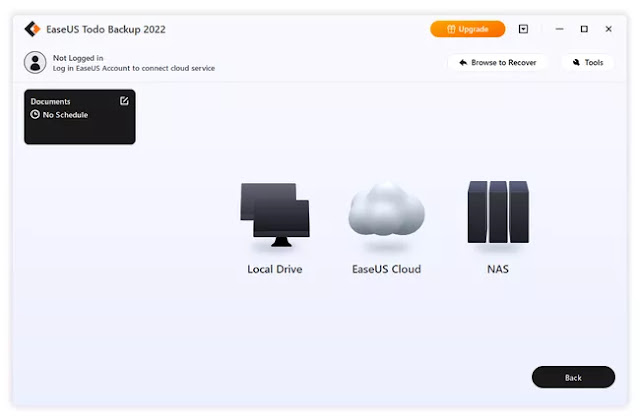The image size is (640, 420).
Task: Click the Not Logged in text
Action: [x=78, y=58]
